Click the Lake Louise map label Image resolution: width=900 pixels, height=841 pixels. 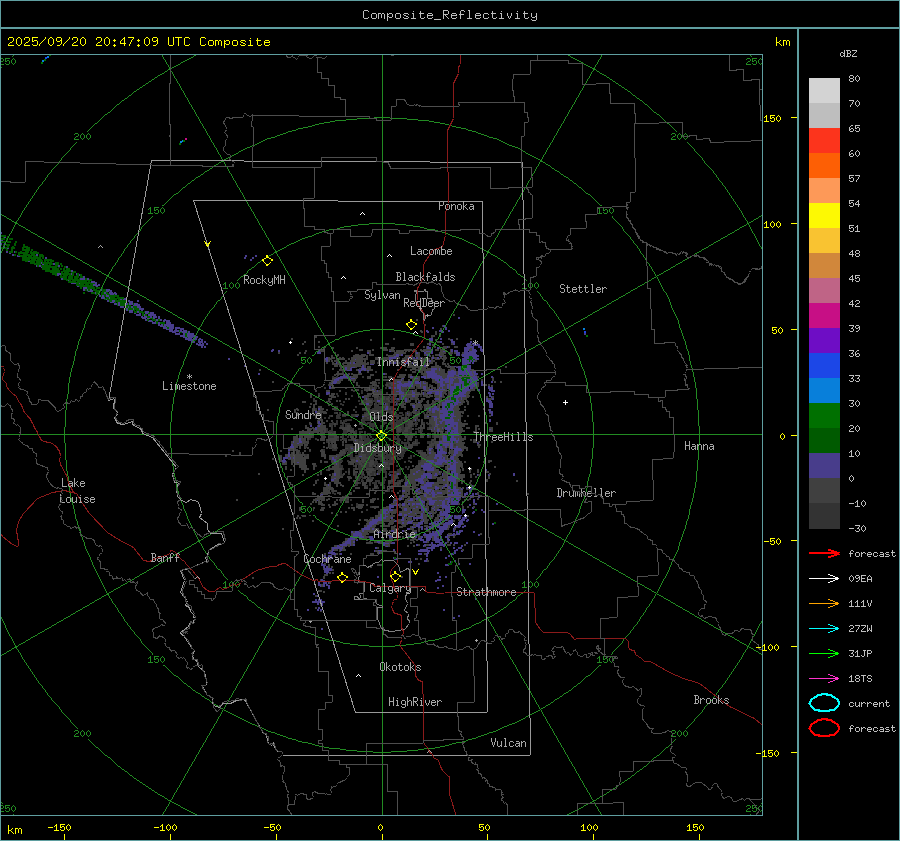coord(77,491)
